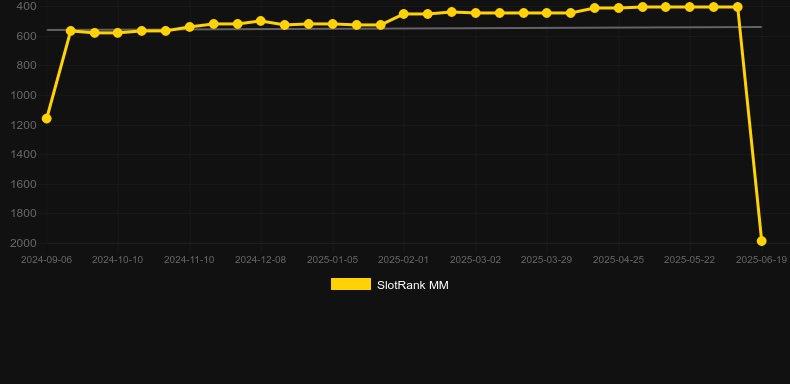Click the 2024-10-10 x-axis date label
This screenshot has height=384, width=790.
click(117, 260)
